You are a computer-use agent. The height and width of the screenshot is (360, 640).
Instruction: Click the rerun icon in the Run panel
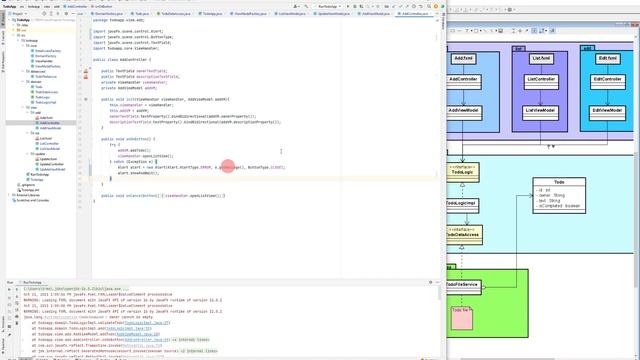(9, 290)
